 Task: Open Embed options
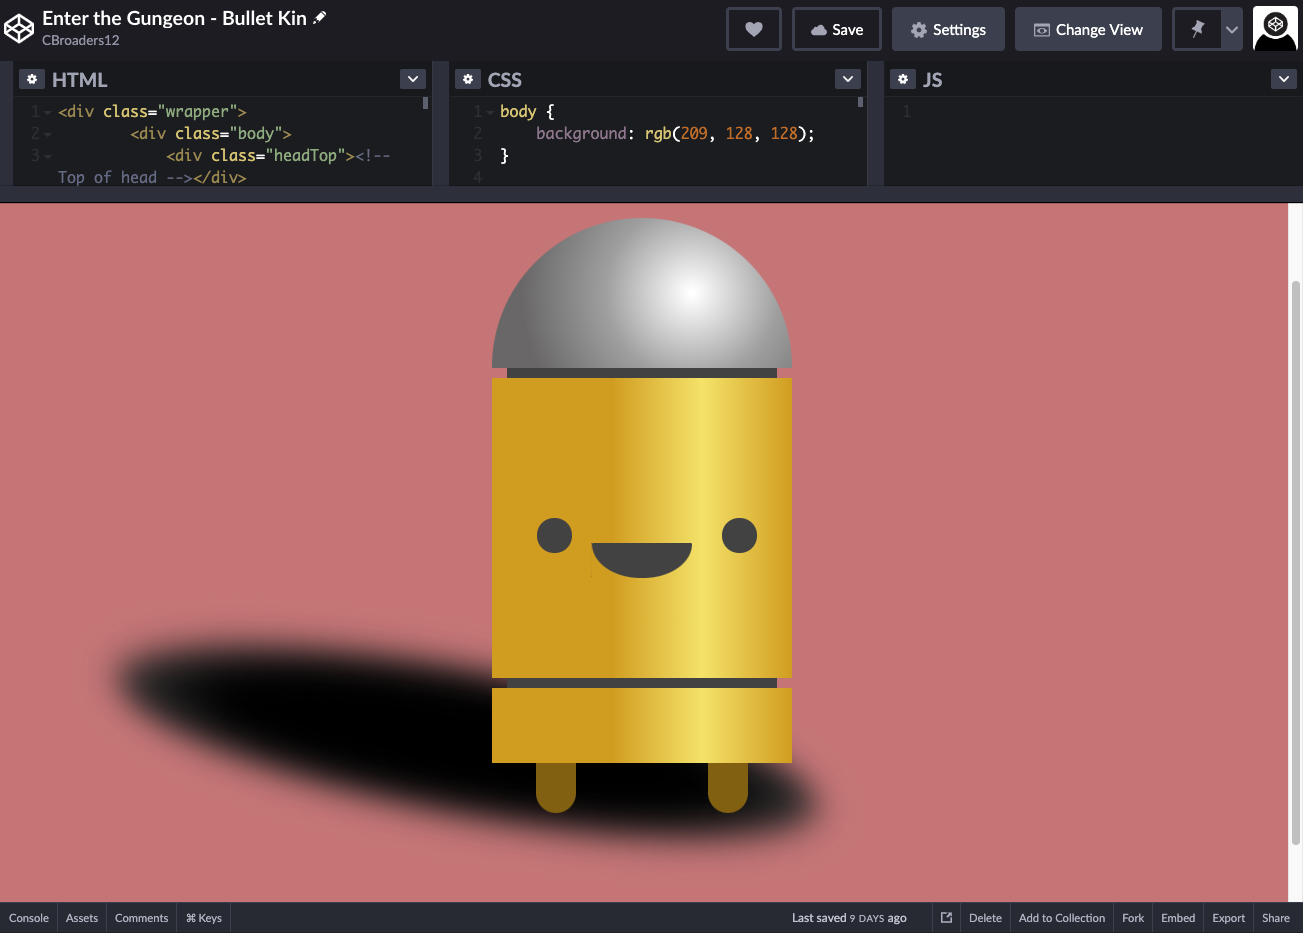tap(1178, 918)
